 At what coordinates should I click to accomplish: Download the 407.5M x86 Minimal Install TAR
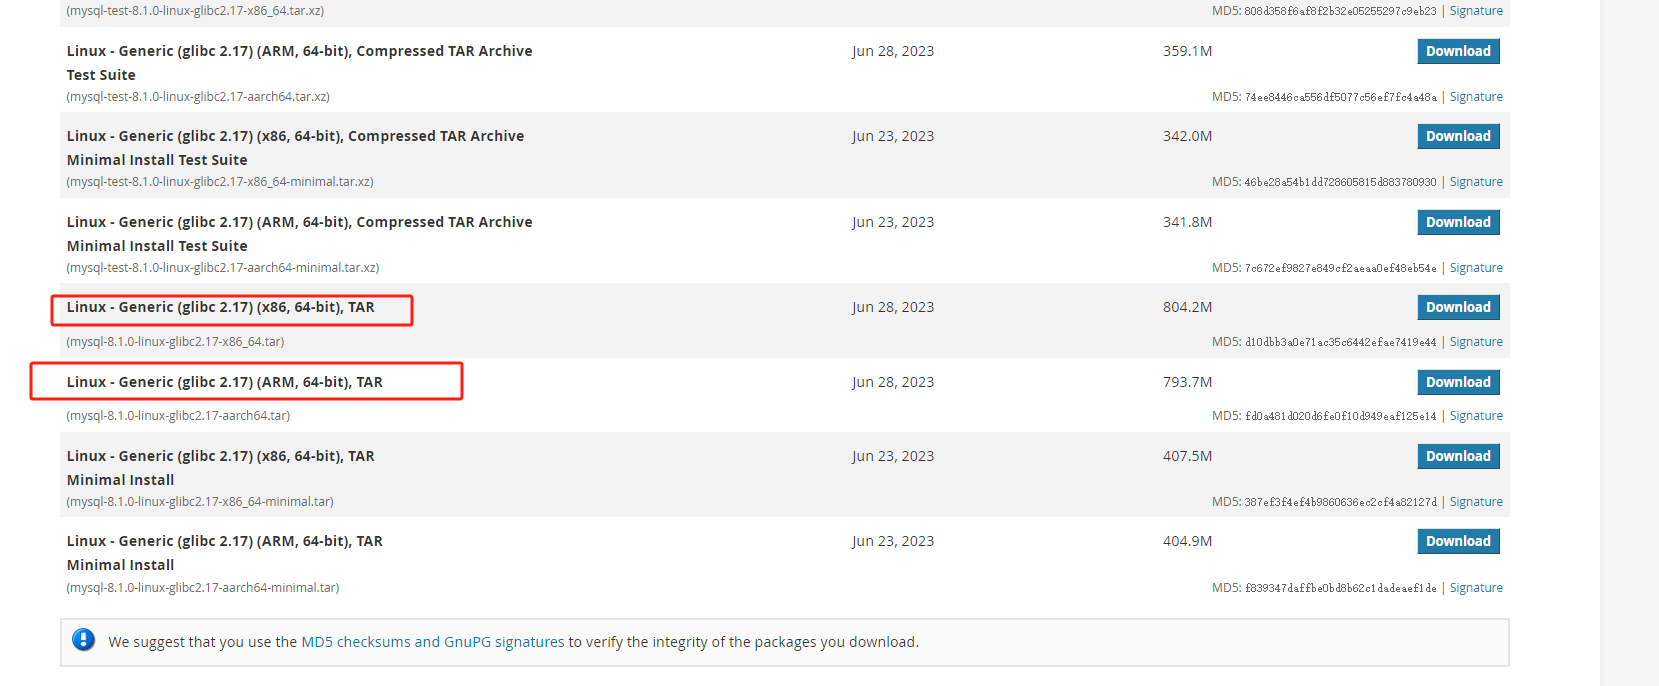click(x=1458, y=456)
